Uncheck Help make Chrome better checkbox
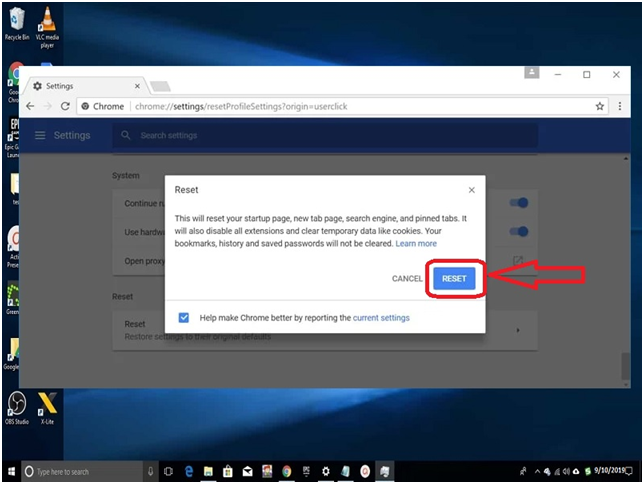644x484 pixels. 184,318
